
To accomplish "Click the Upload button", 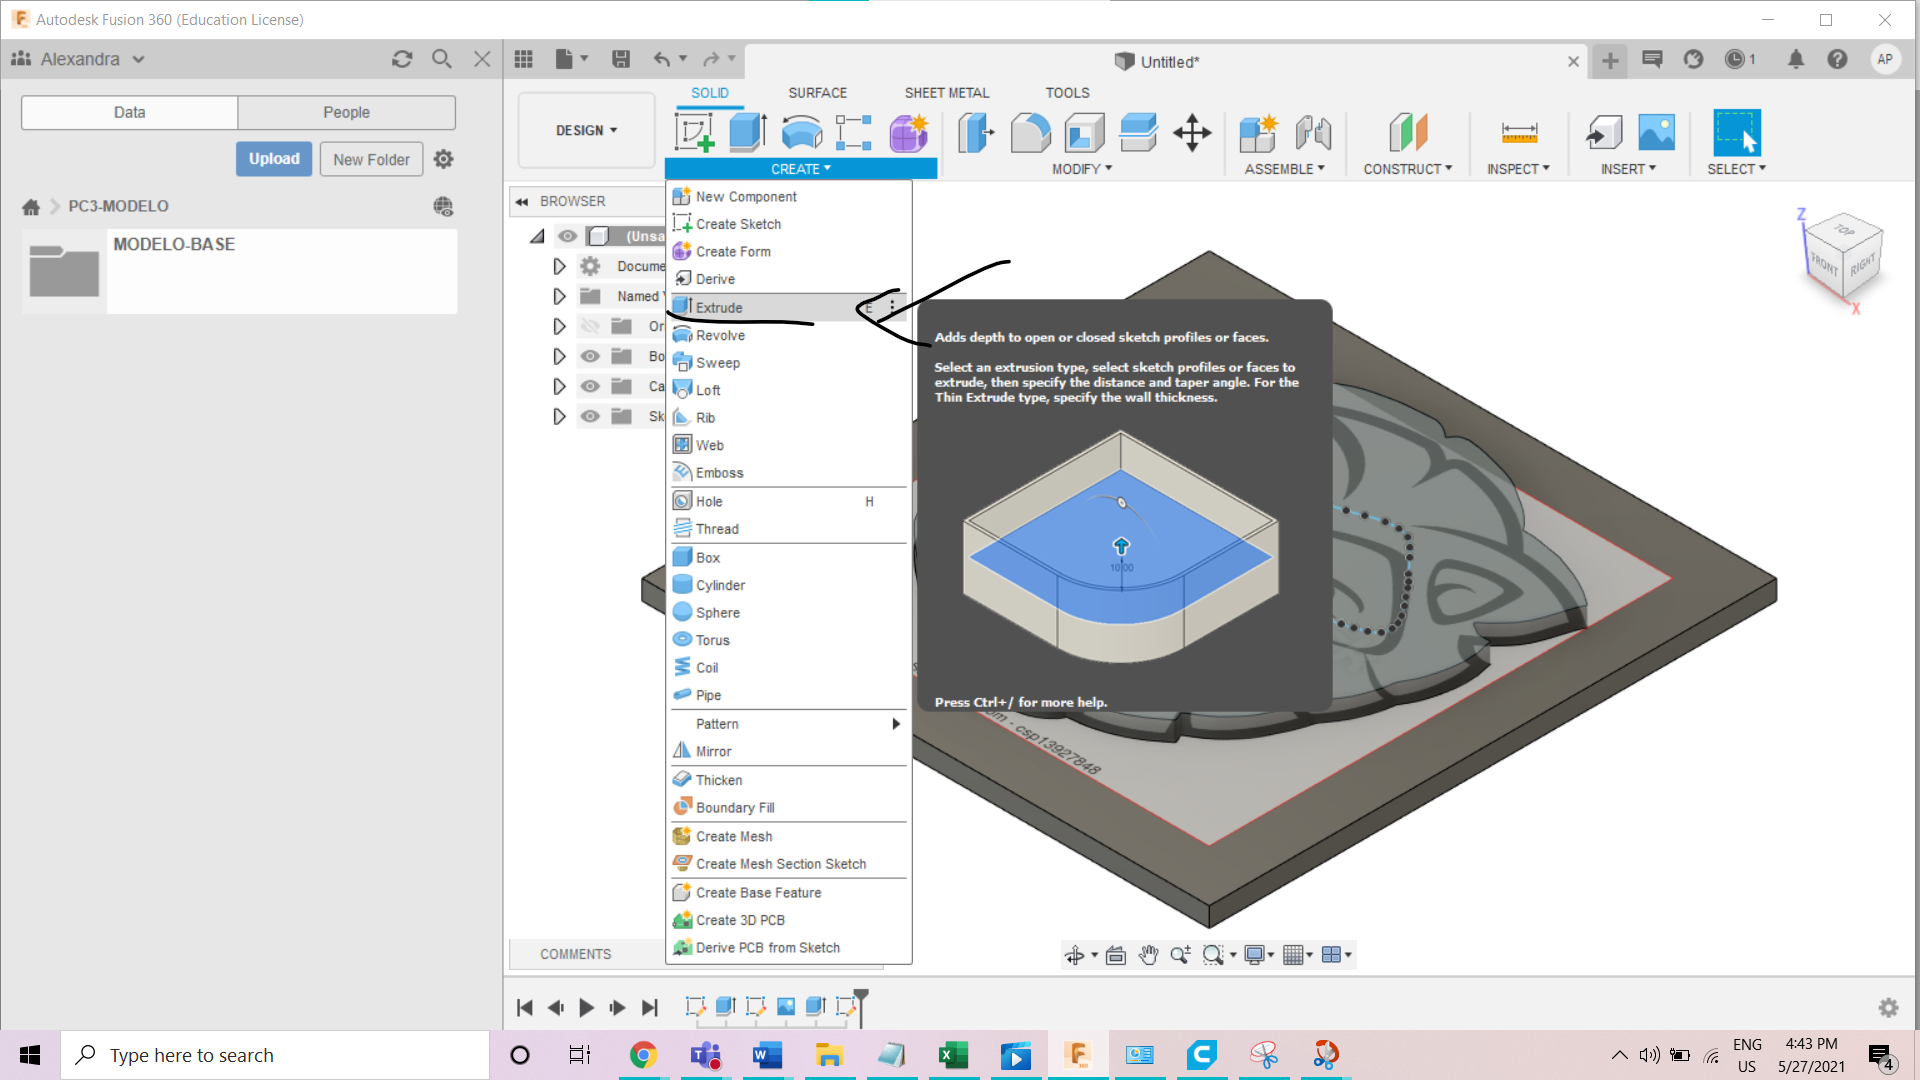I will (274, 159).
